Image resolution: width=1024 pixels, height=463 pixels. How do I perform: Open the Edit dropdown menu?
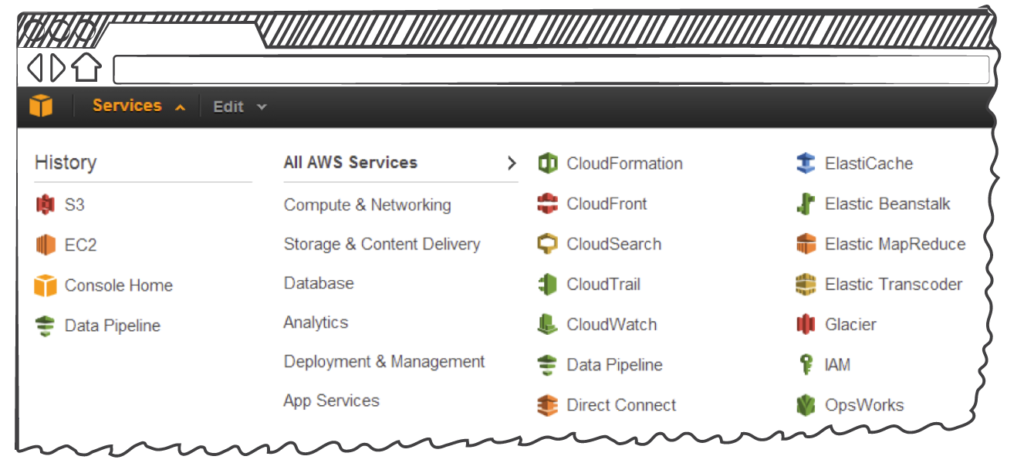239,107
